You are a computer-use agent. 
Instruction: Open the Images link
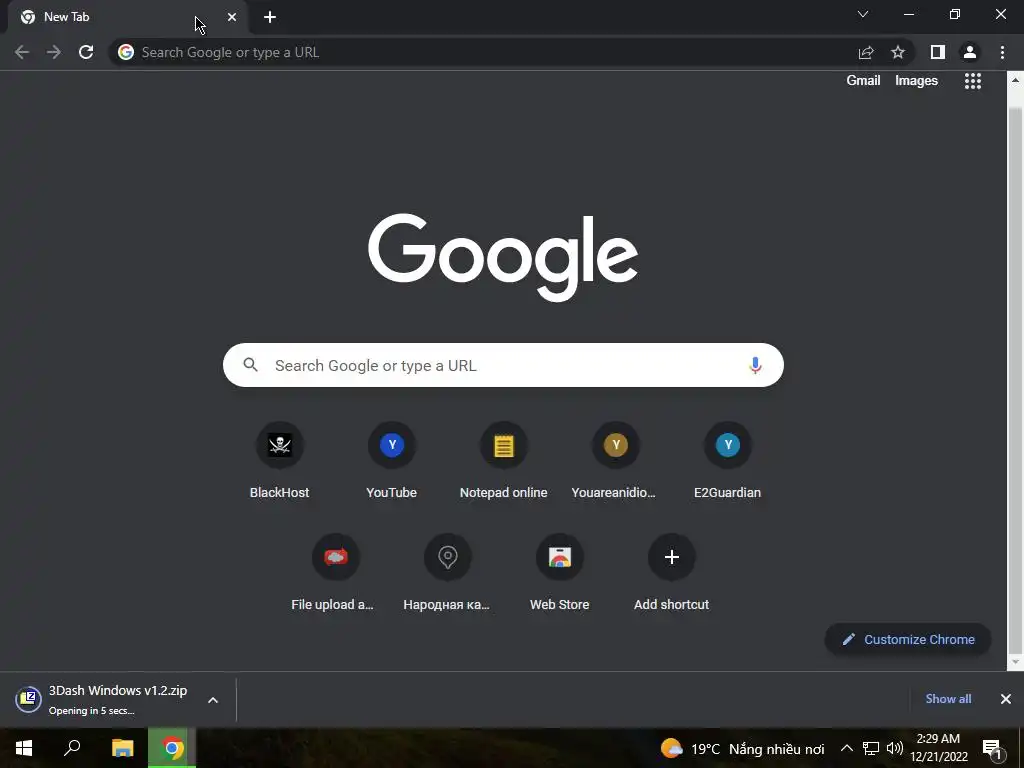916,80
